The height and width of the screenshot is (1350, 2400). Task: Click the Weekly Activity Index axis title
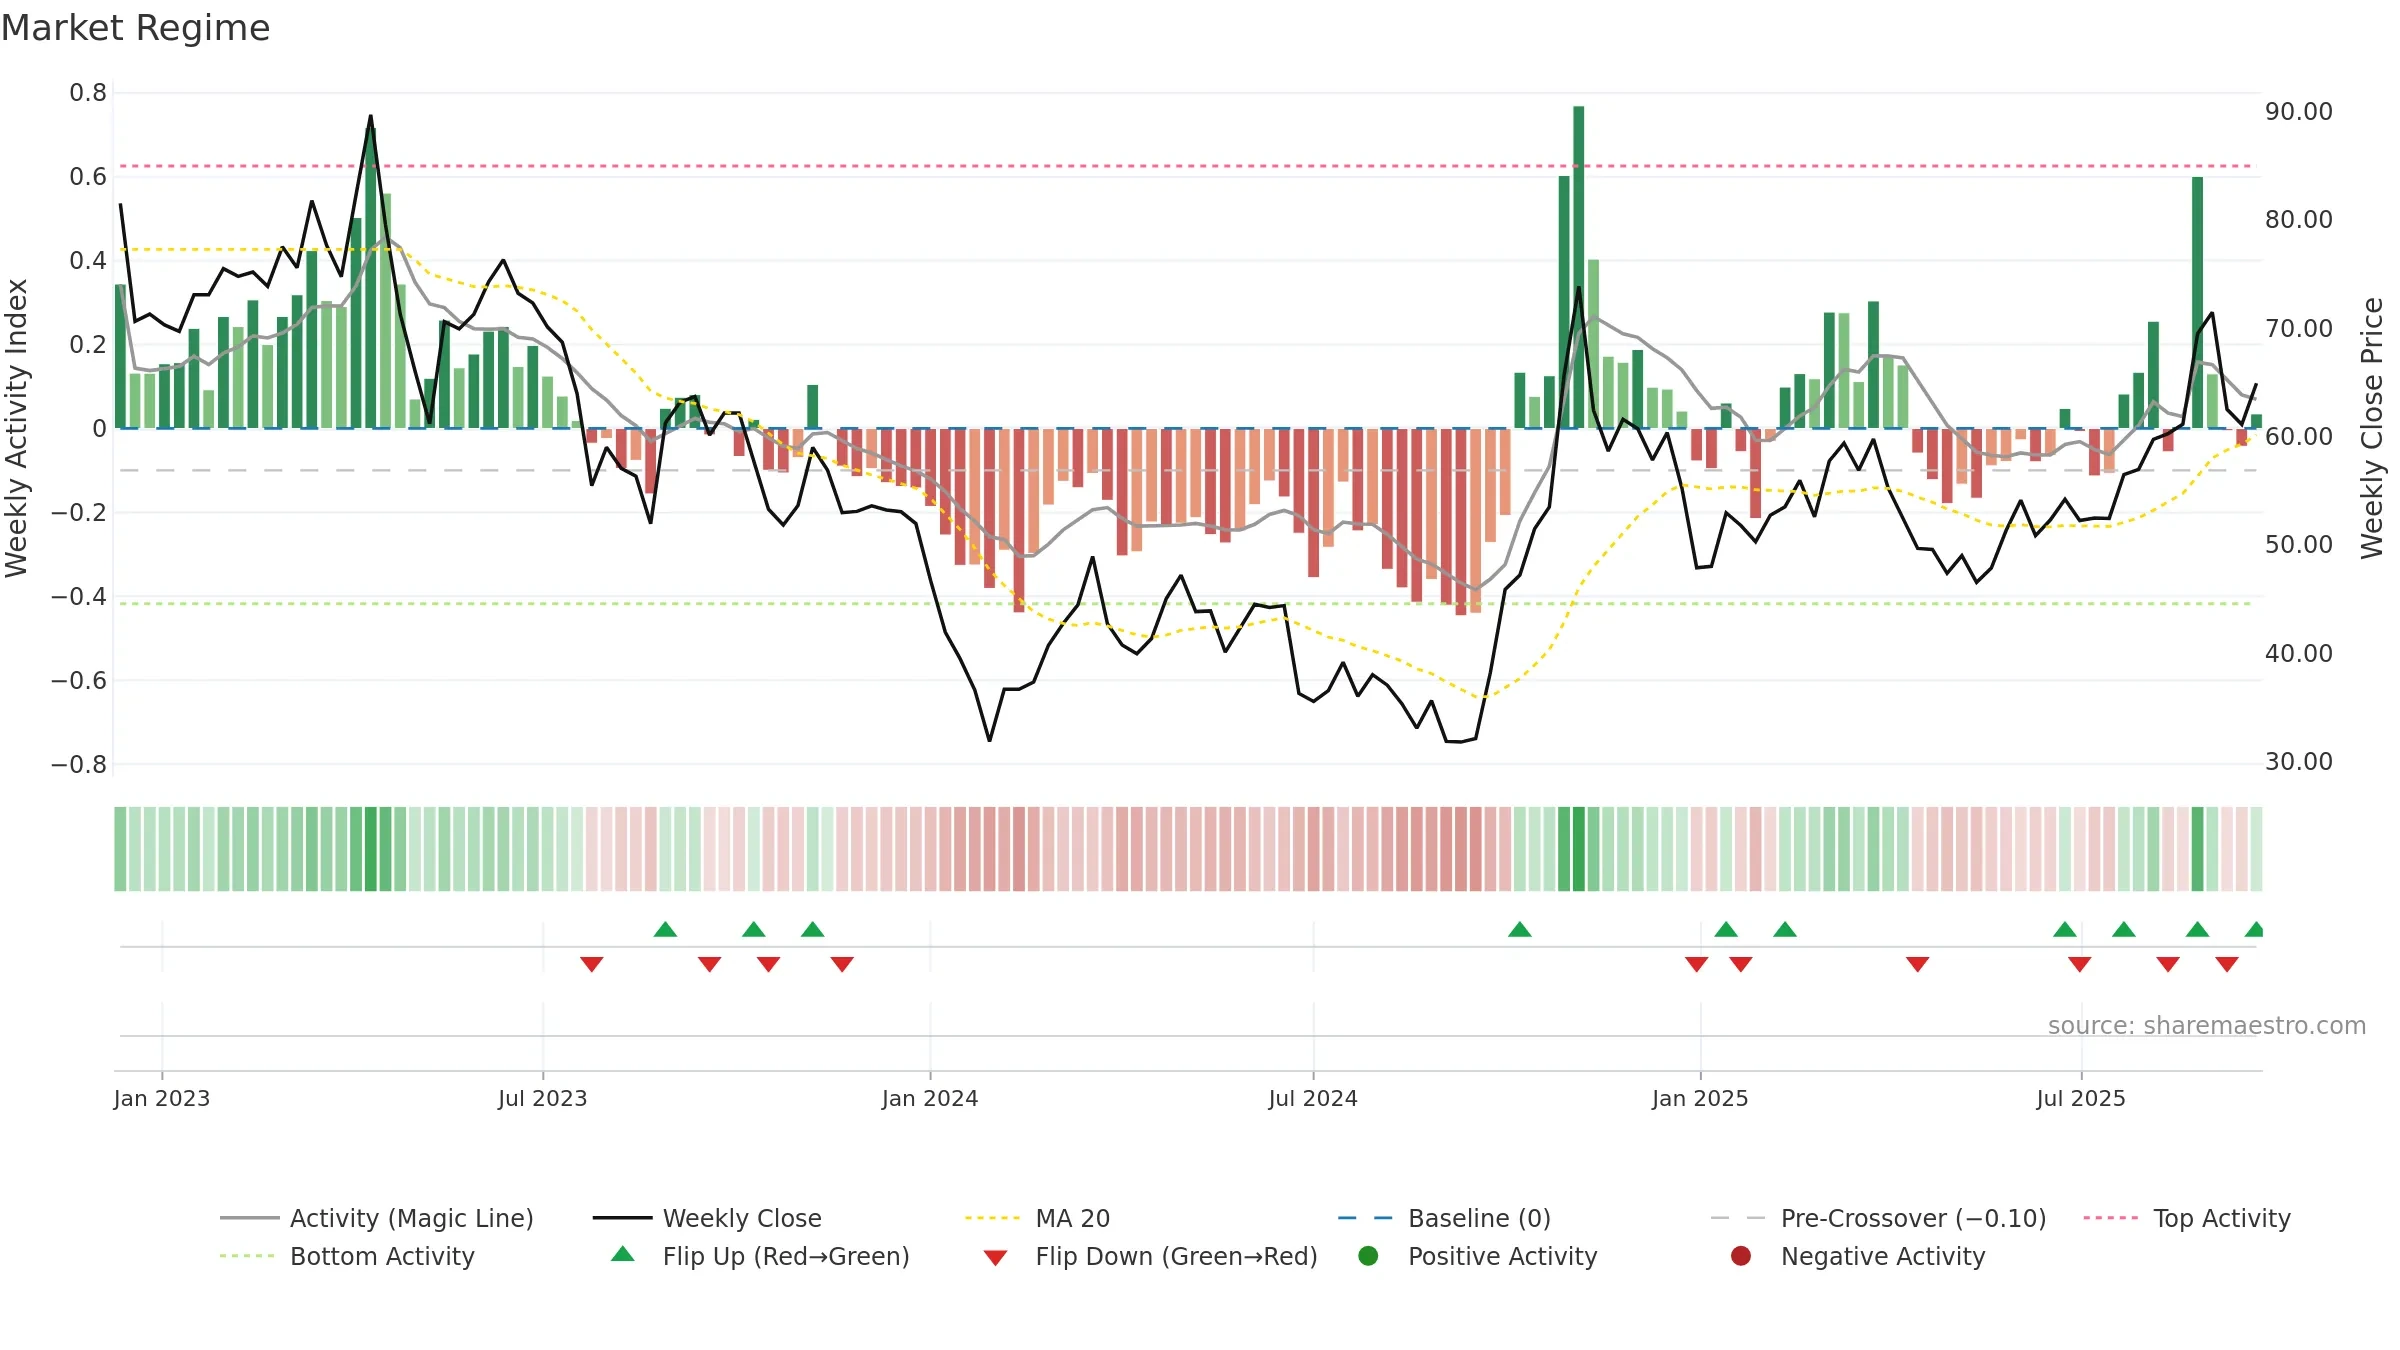17,428
